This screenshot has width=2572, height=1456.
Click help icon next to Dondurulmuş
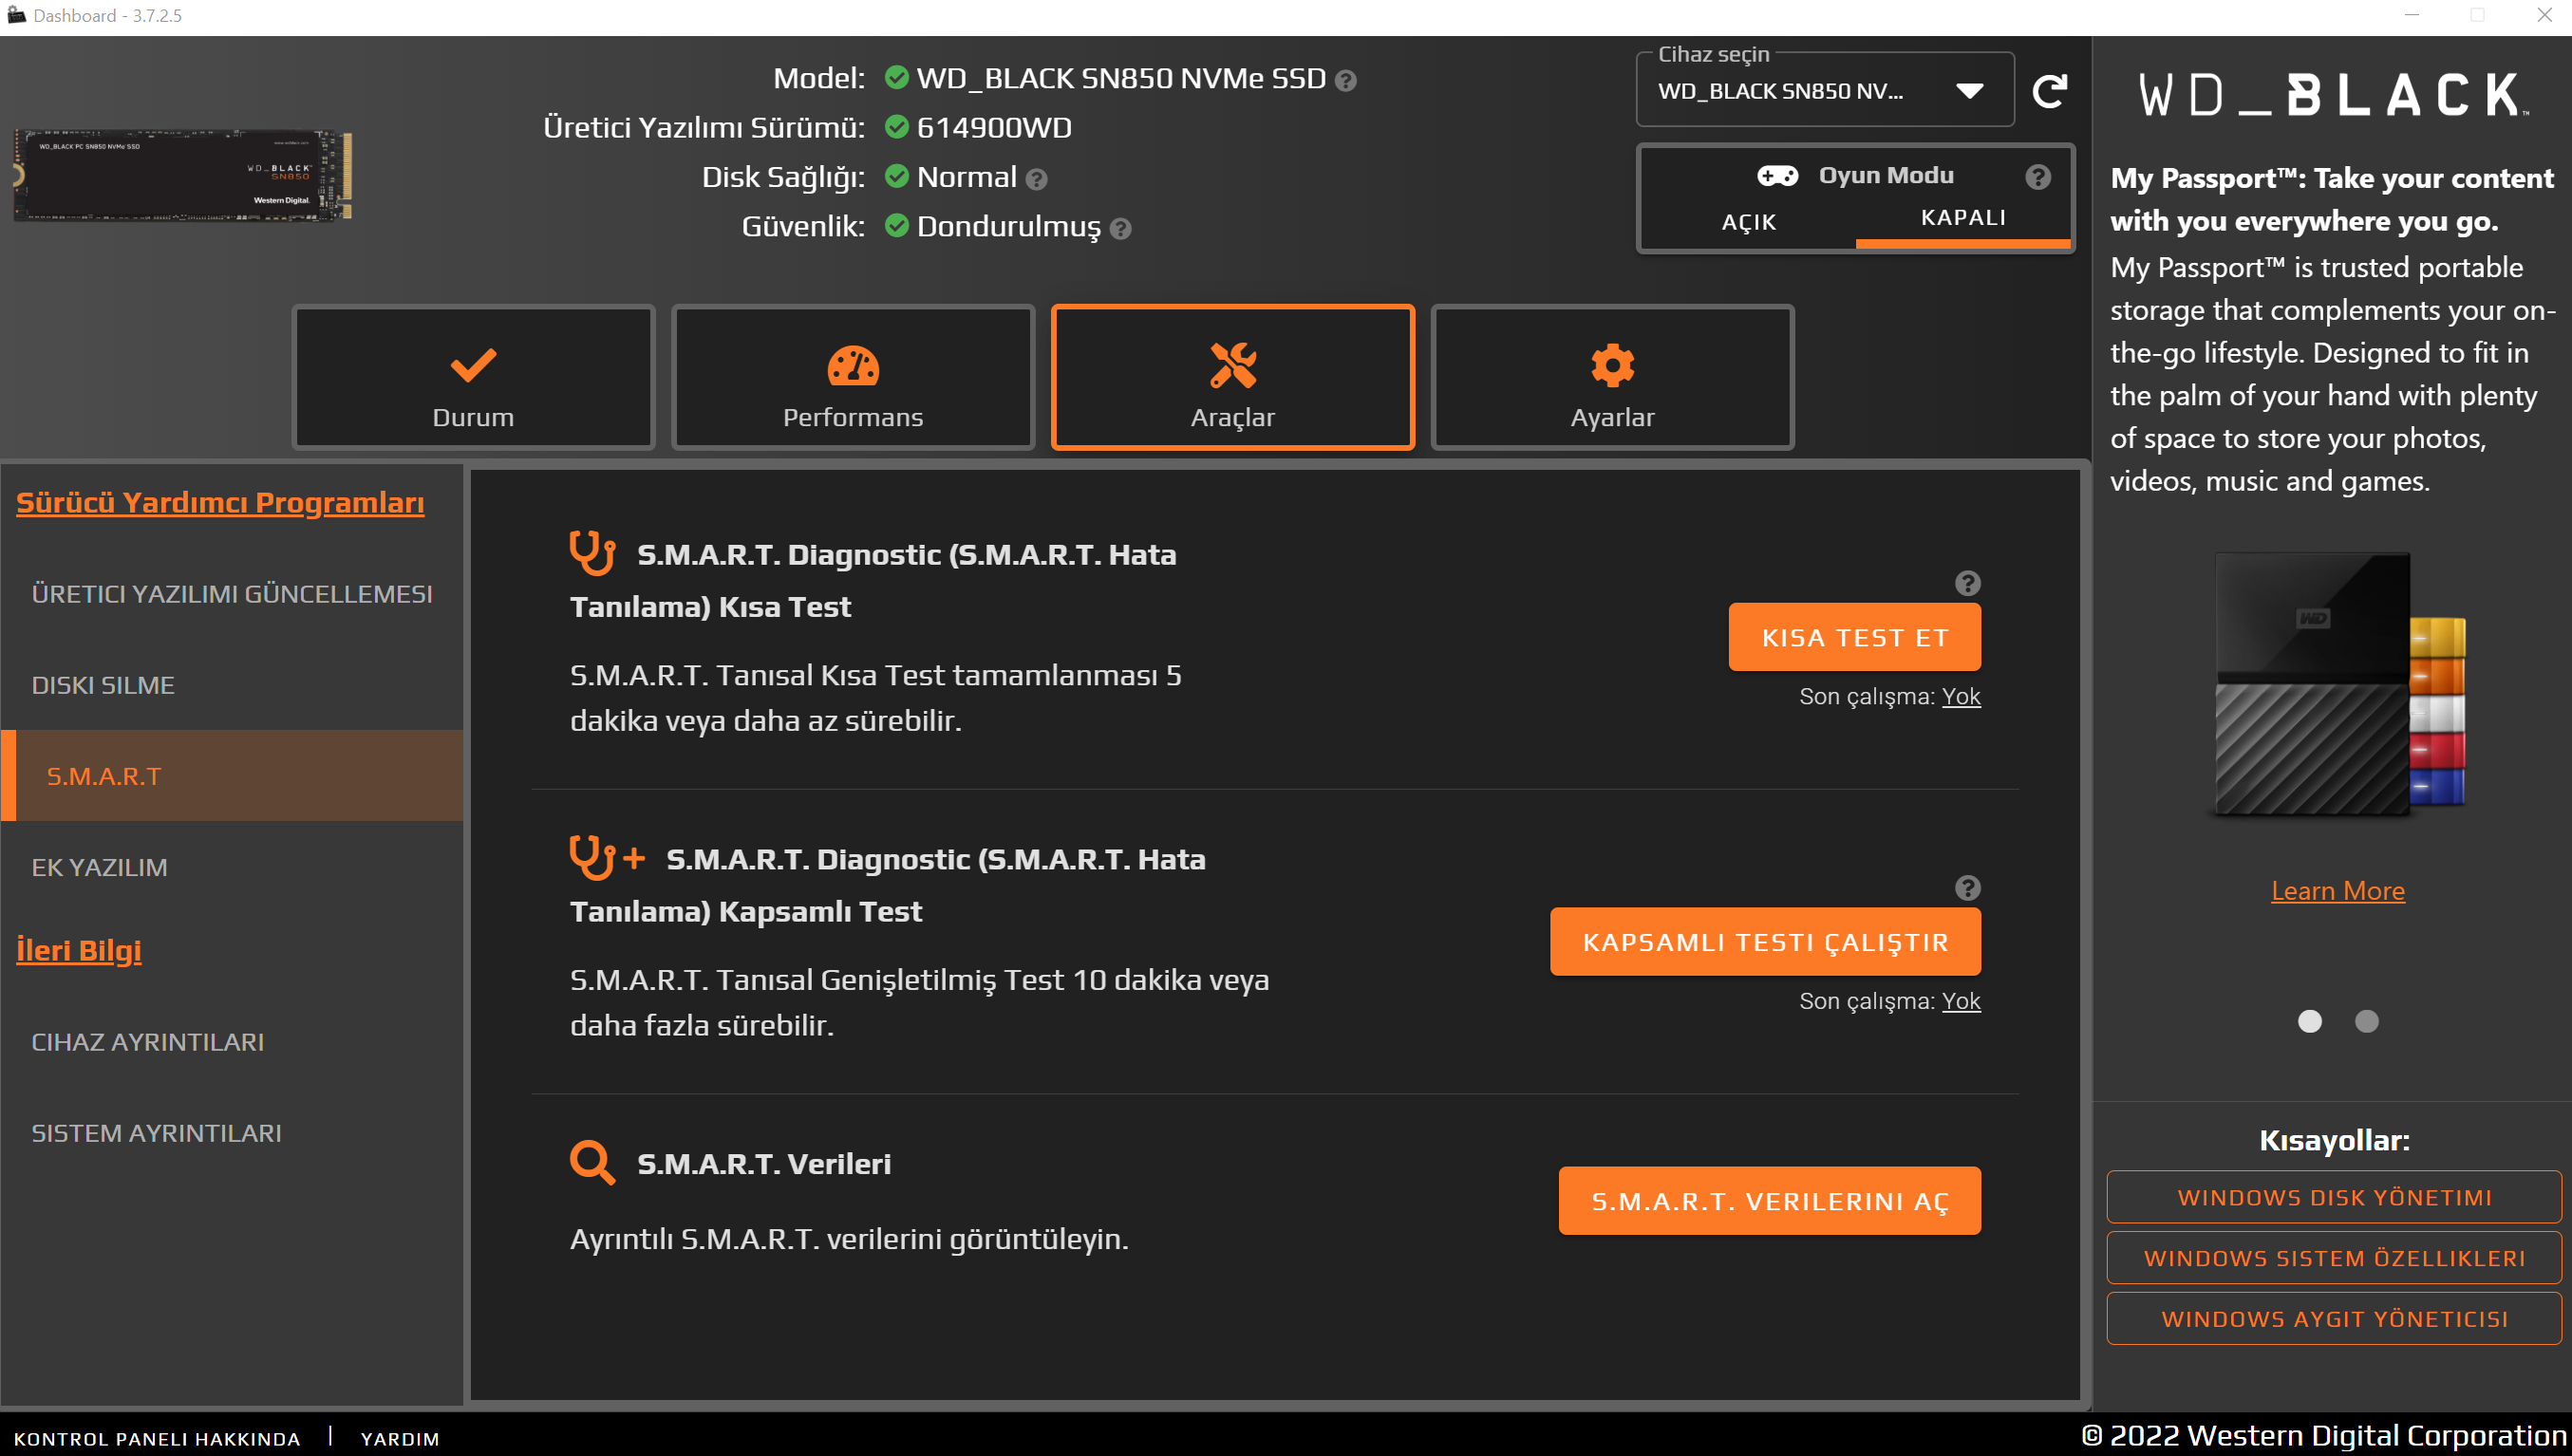coord(1121,229)
